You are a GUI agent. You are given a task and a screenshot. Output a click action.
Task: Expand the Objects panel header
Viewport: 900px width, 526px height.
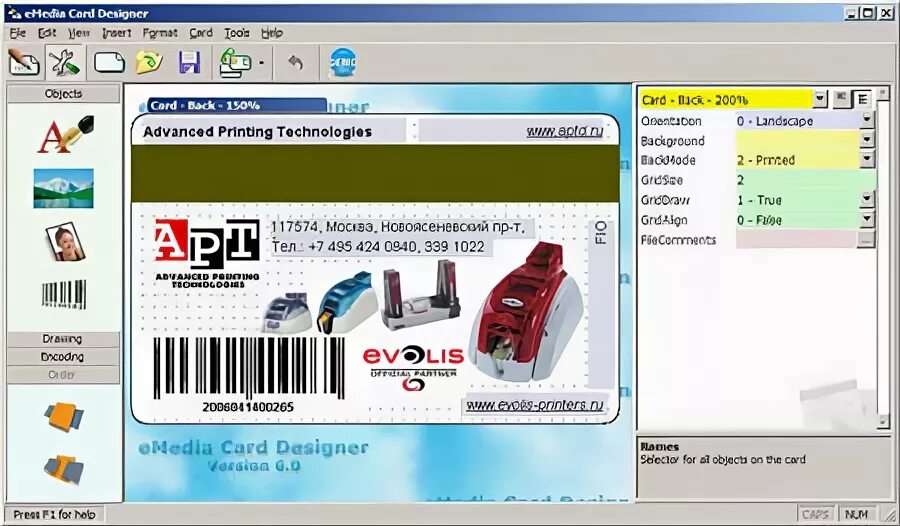click(x=64, y=94)
